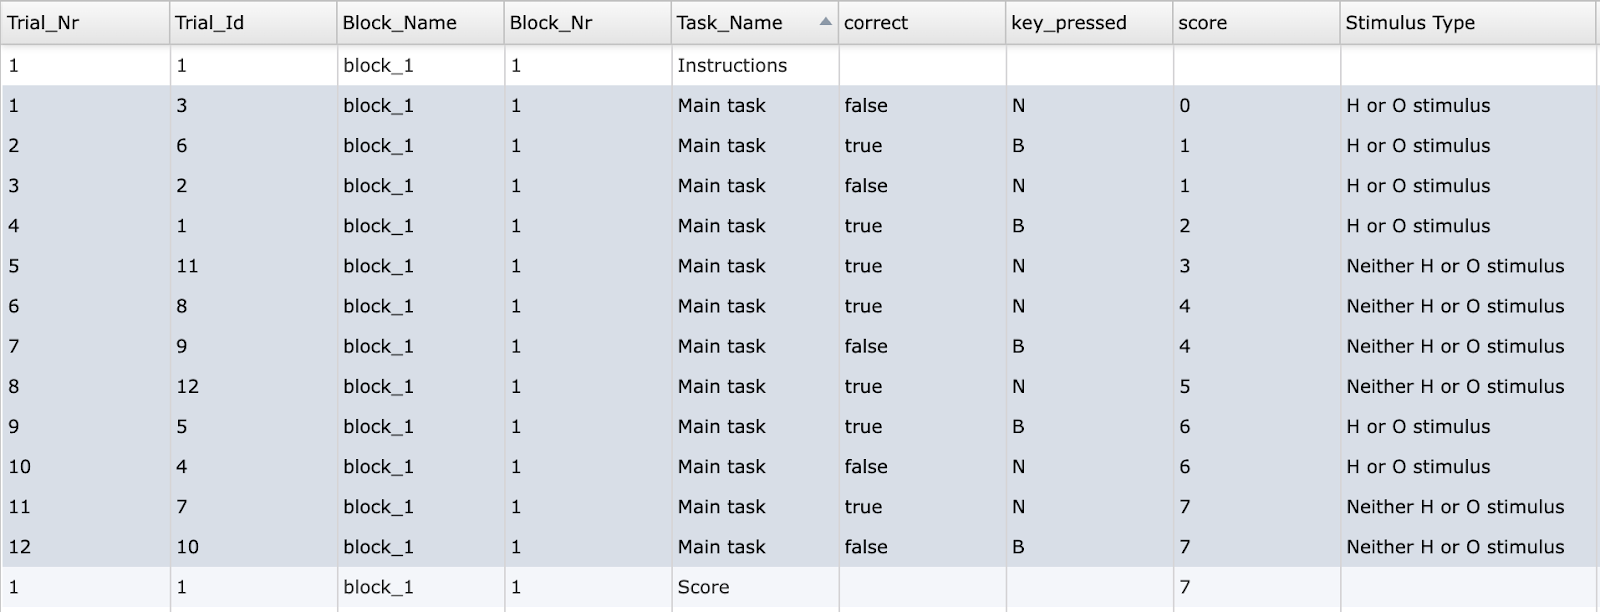
Task: Sort by Trial_Id column header
Action: [x=253, y=22]
